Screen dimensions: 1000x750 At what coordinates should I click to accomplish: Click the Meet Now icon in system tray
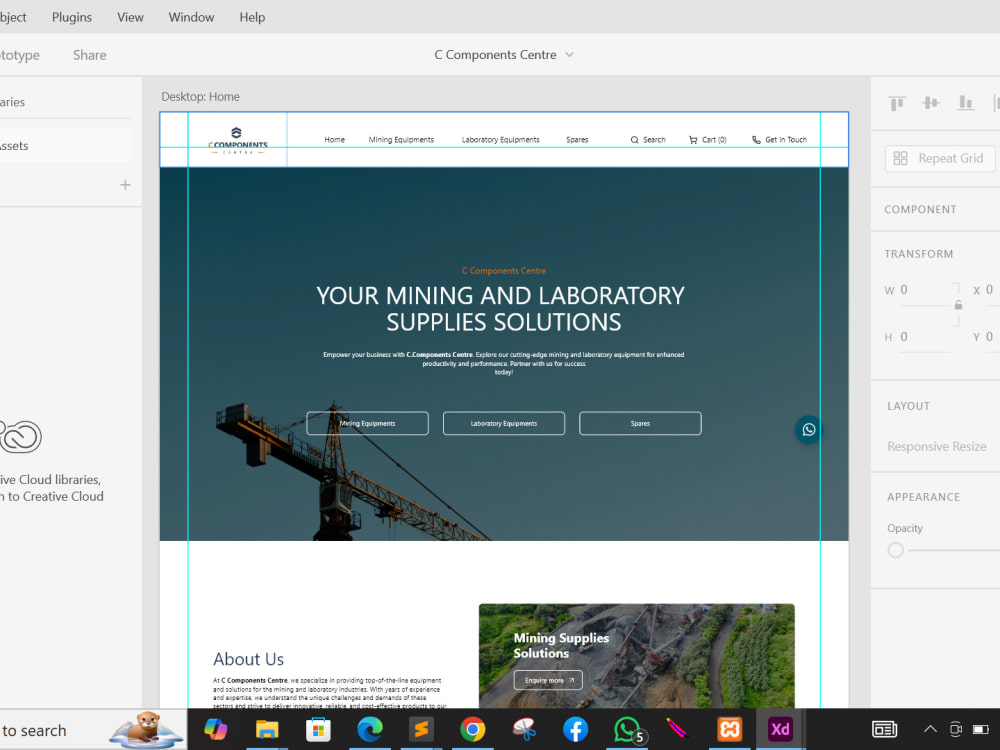click(955, 729)
